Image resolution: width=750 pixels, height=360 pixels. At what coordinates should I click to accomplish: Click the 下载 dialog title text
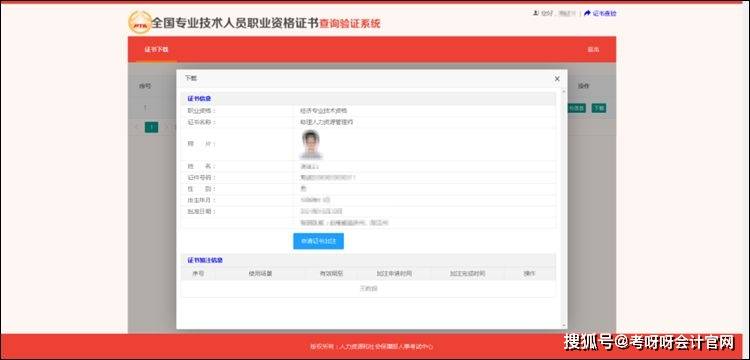tap(191, 78)
